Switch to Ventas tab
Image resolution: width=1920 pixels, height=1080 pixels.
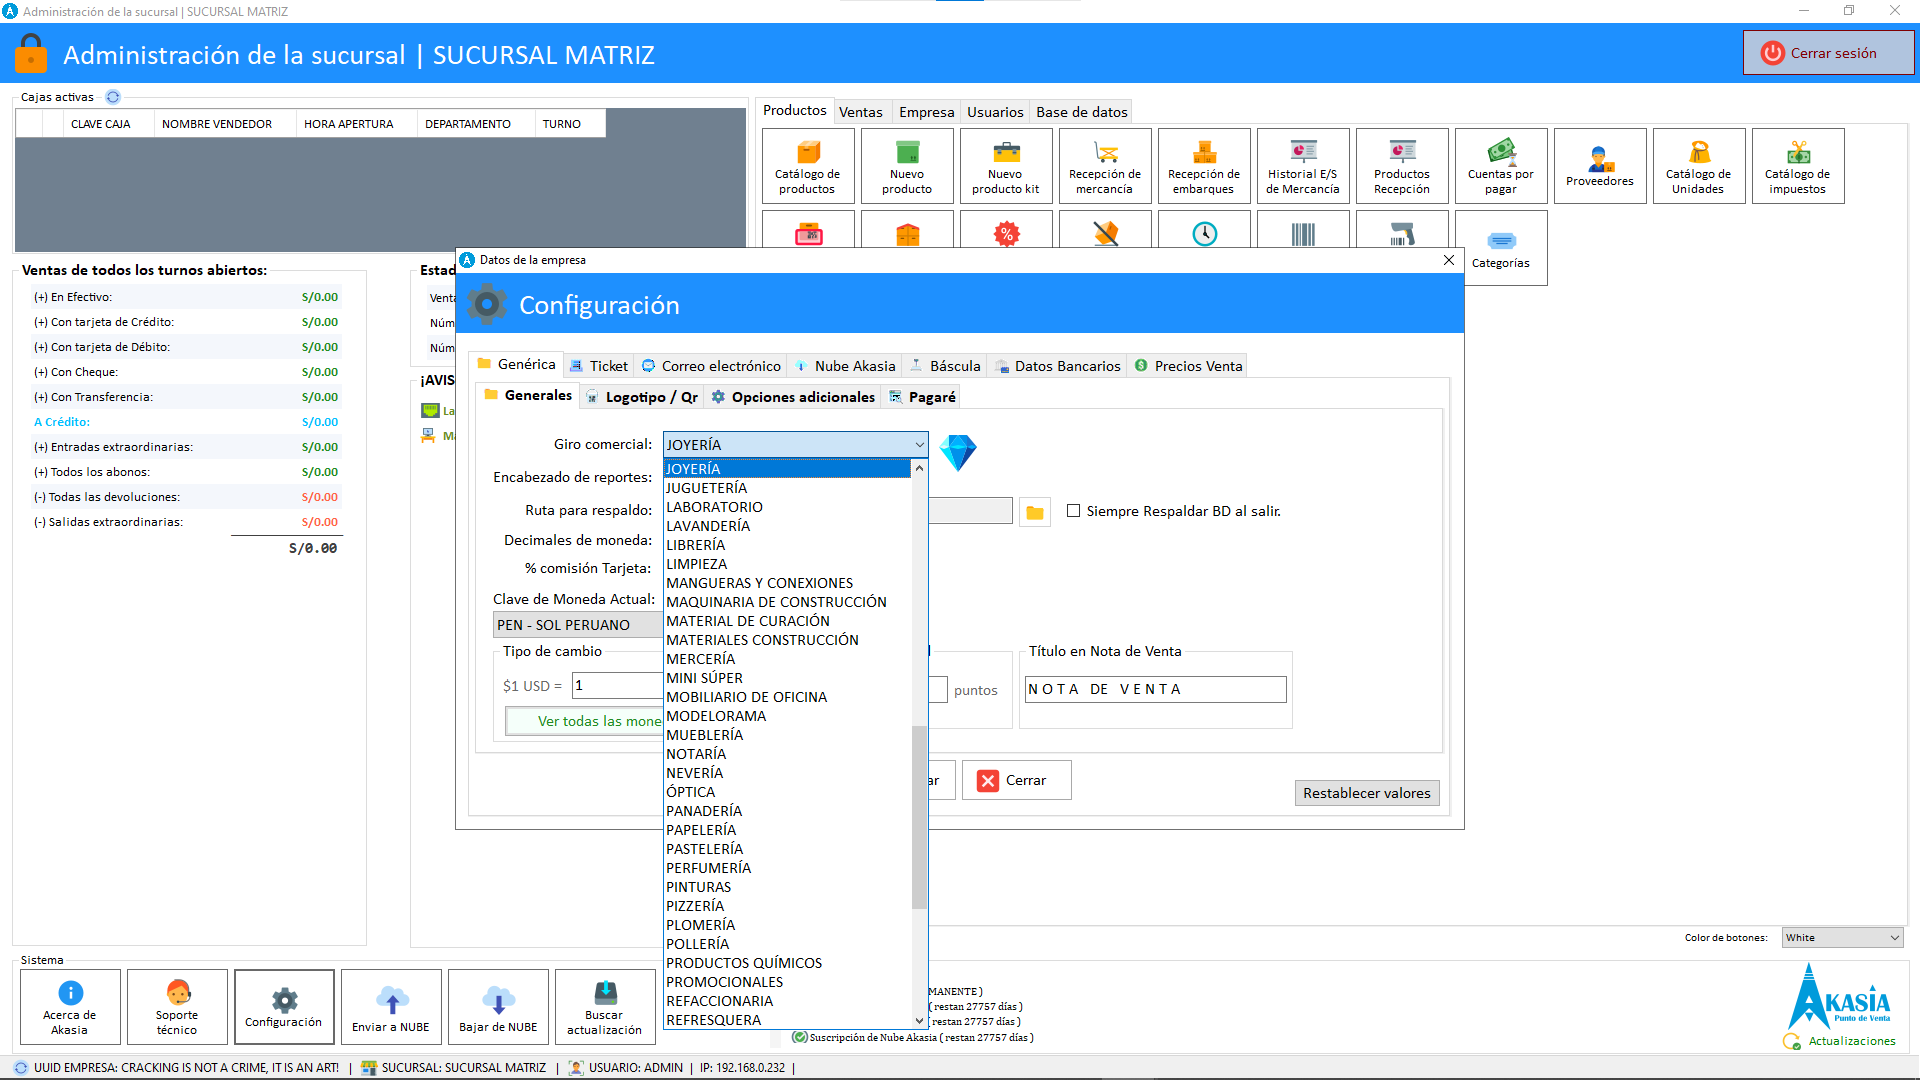click(861, 112)
